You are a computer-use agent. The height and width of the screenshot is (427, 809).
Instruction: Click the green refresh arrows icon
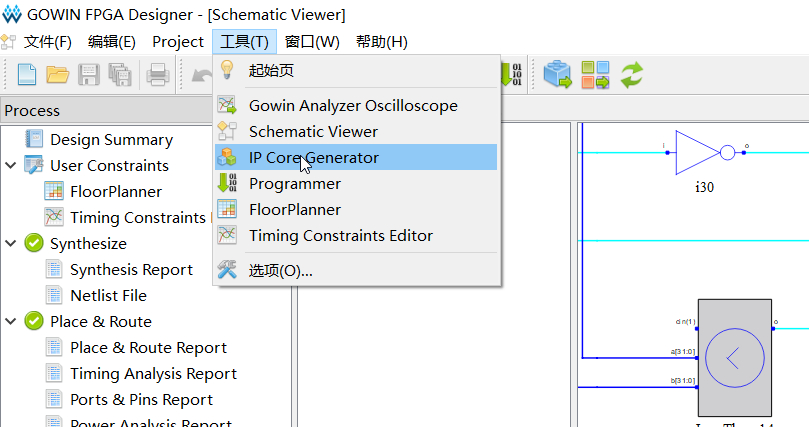click(632, 75)
